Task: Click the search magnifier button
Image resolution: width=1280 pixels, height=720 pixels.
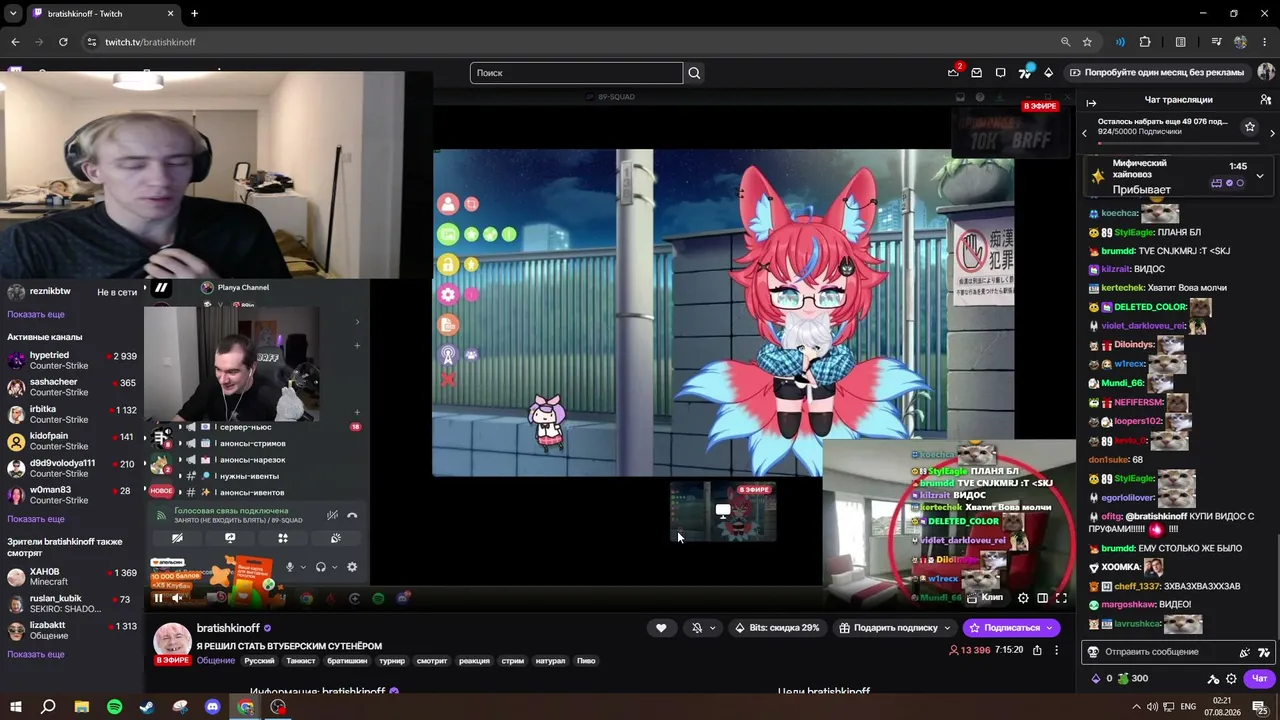Action: [694, 72]
